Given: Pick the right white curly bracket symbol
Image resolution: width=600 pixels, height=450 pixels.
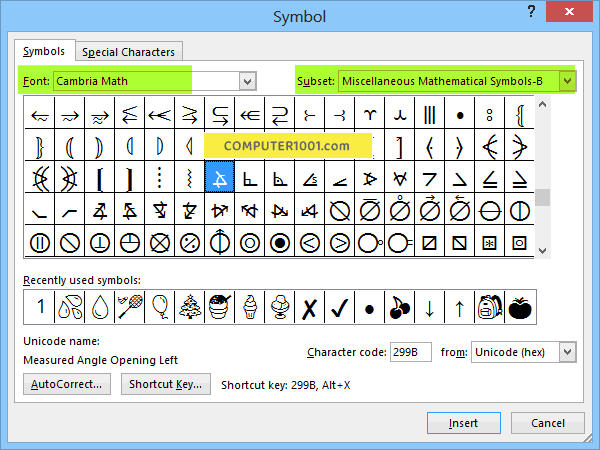Looking at the screenshot, I should point(40,145).
